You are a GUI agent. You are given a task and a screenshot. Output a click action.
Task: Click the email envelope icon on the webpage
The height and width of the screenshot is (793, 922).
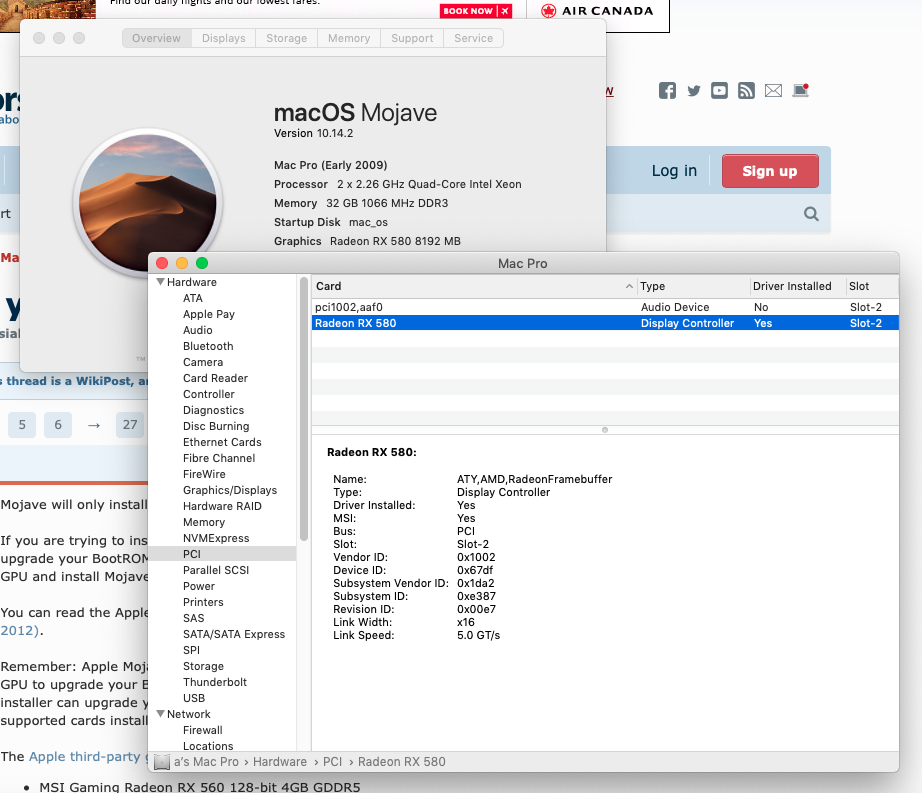point(773,91)
